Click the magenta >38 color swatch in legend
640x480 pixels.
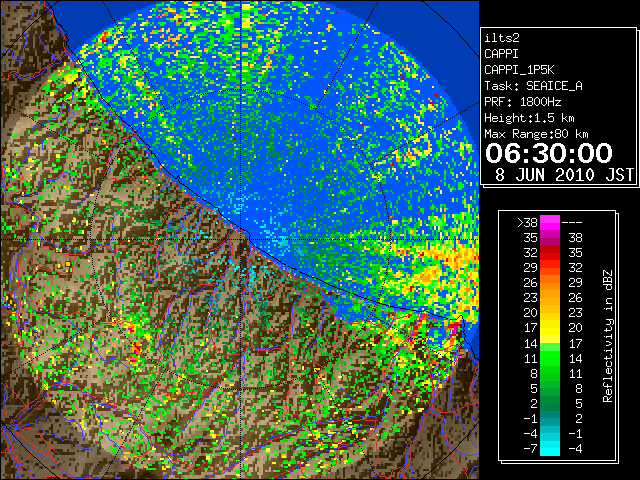pyautogui.click(x=550, y=222)
